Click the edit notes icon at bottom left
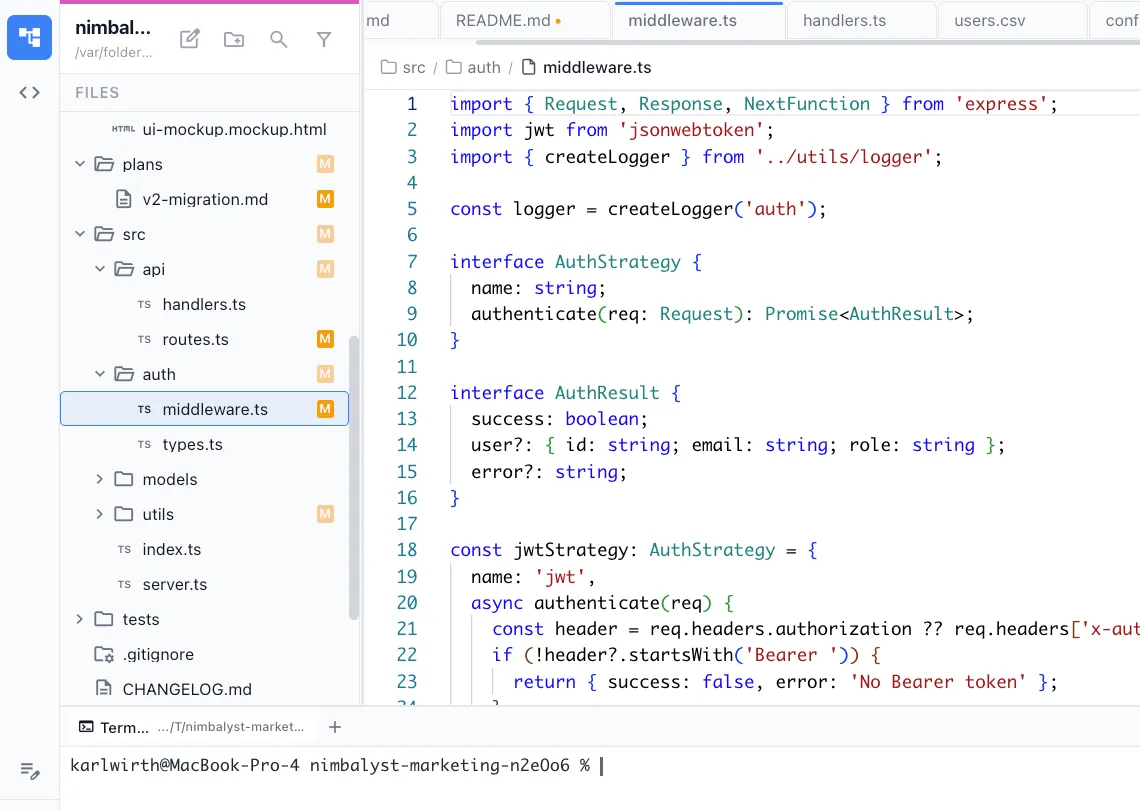Screen dimensions: 1140x810 coord(30,770)
